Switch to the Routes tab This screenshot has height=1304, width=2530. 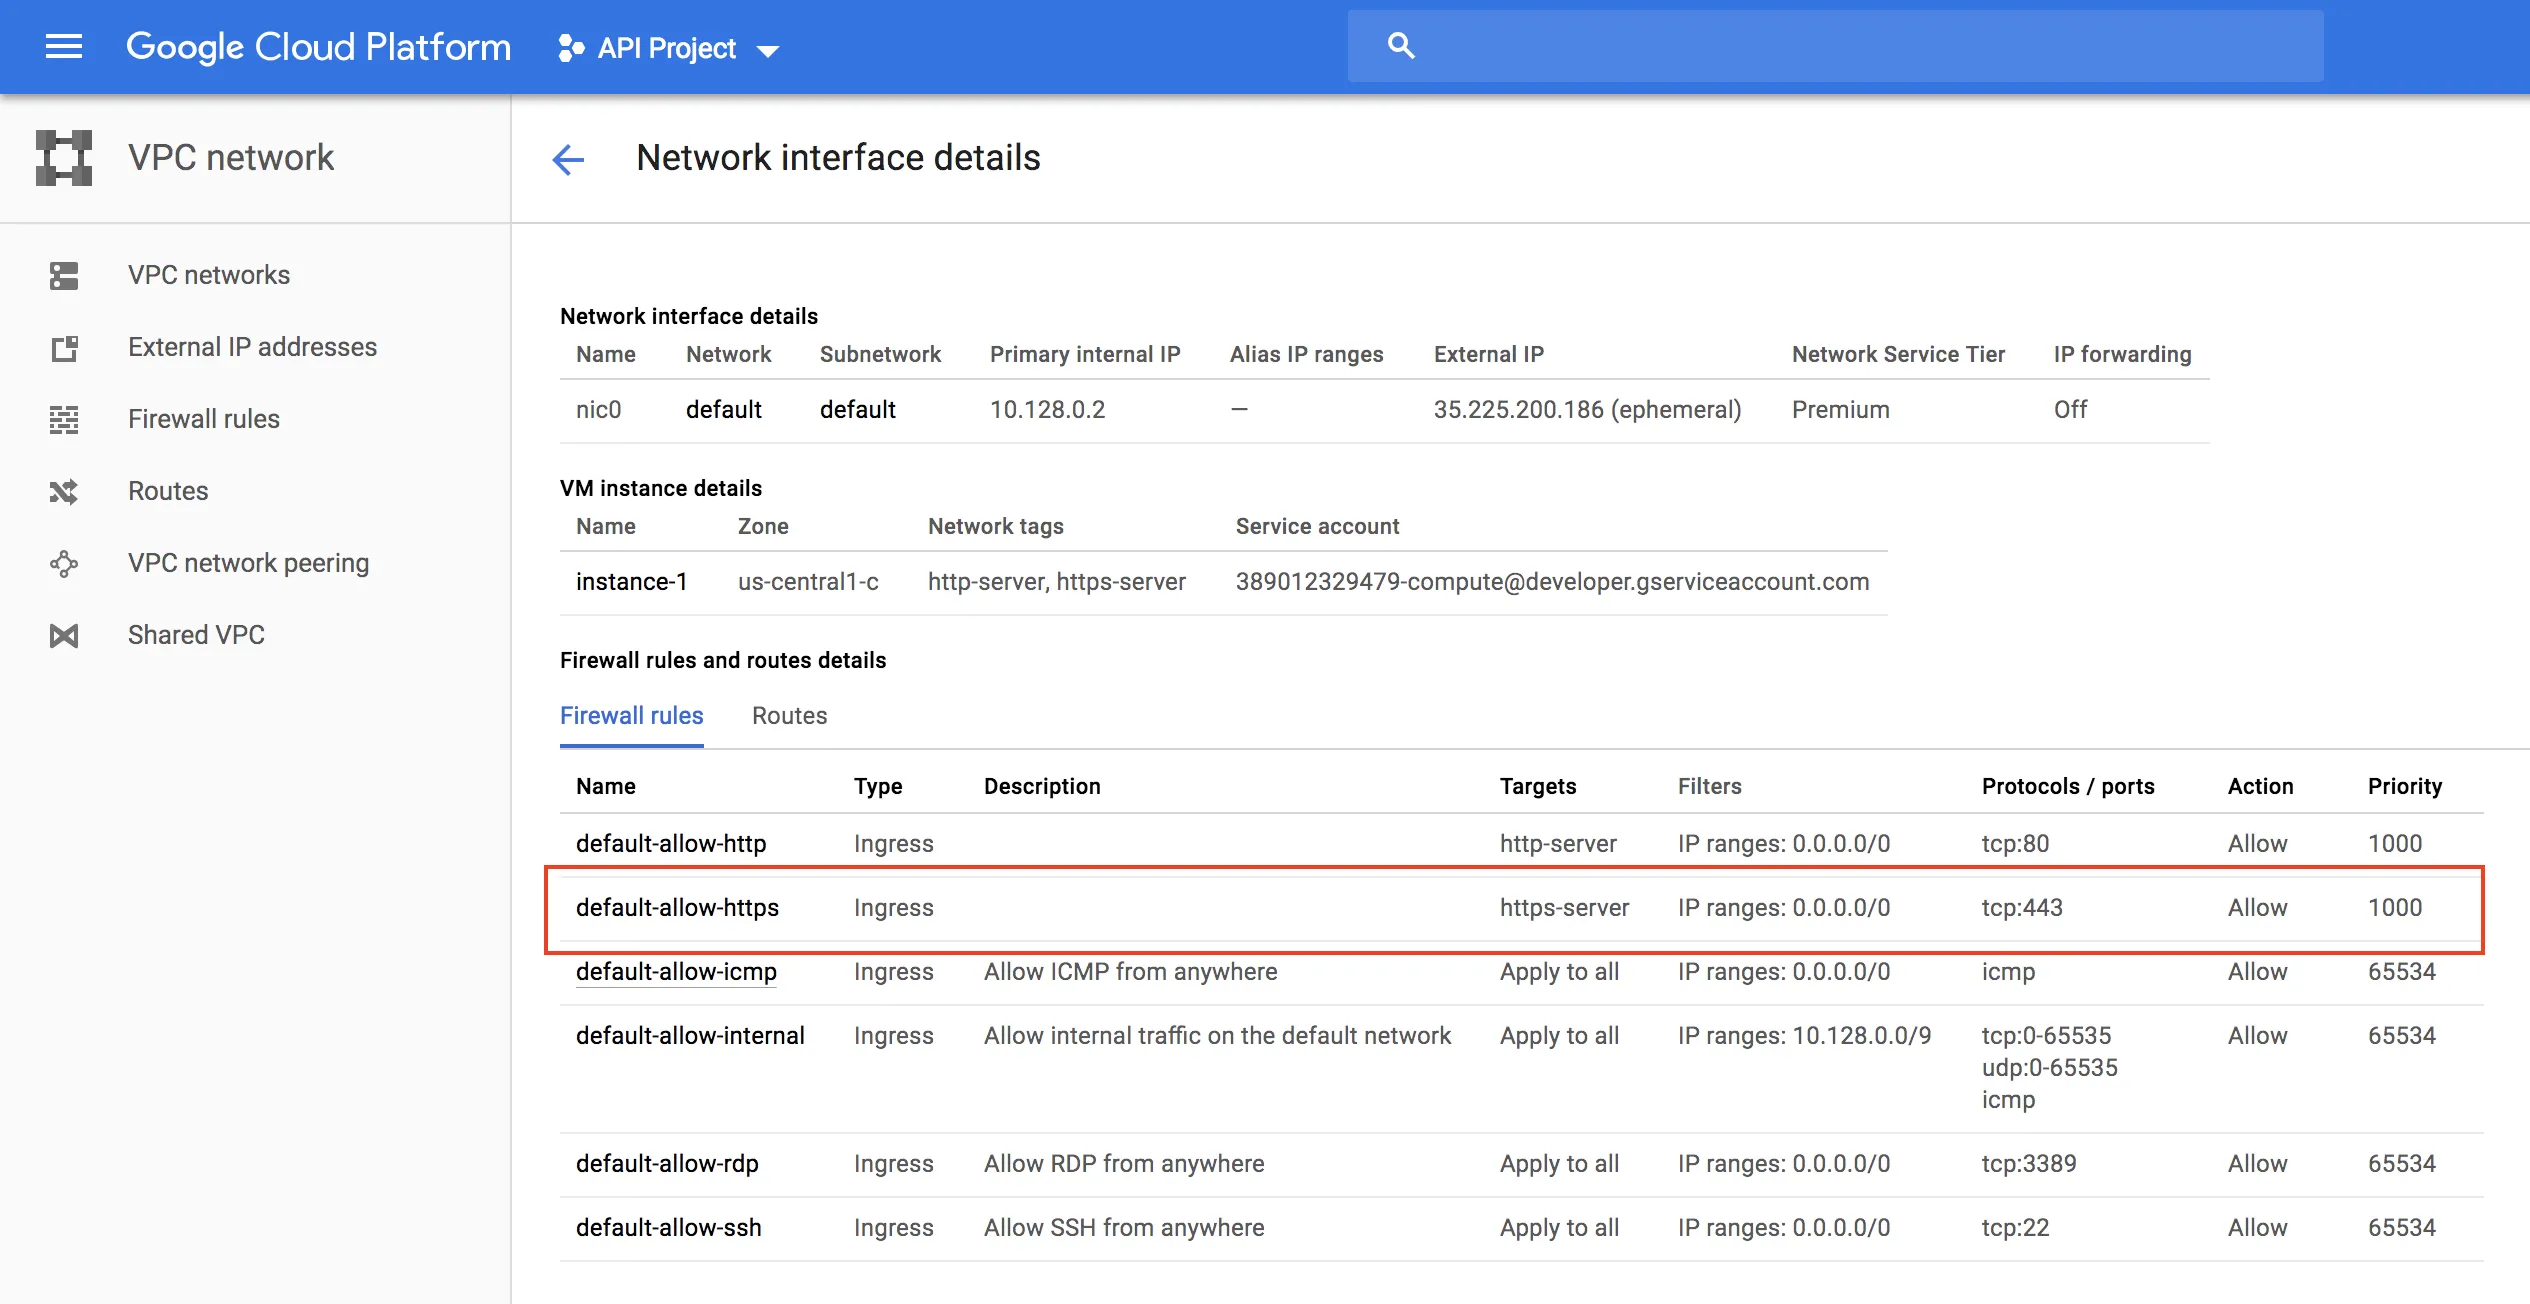click(789, 716)
